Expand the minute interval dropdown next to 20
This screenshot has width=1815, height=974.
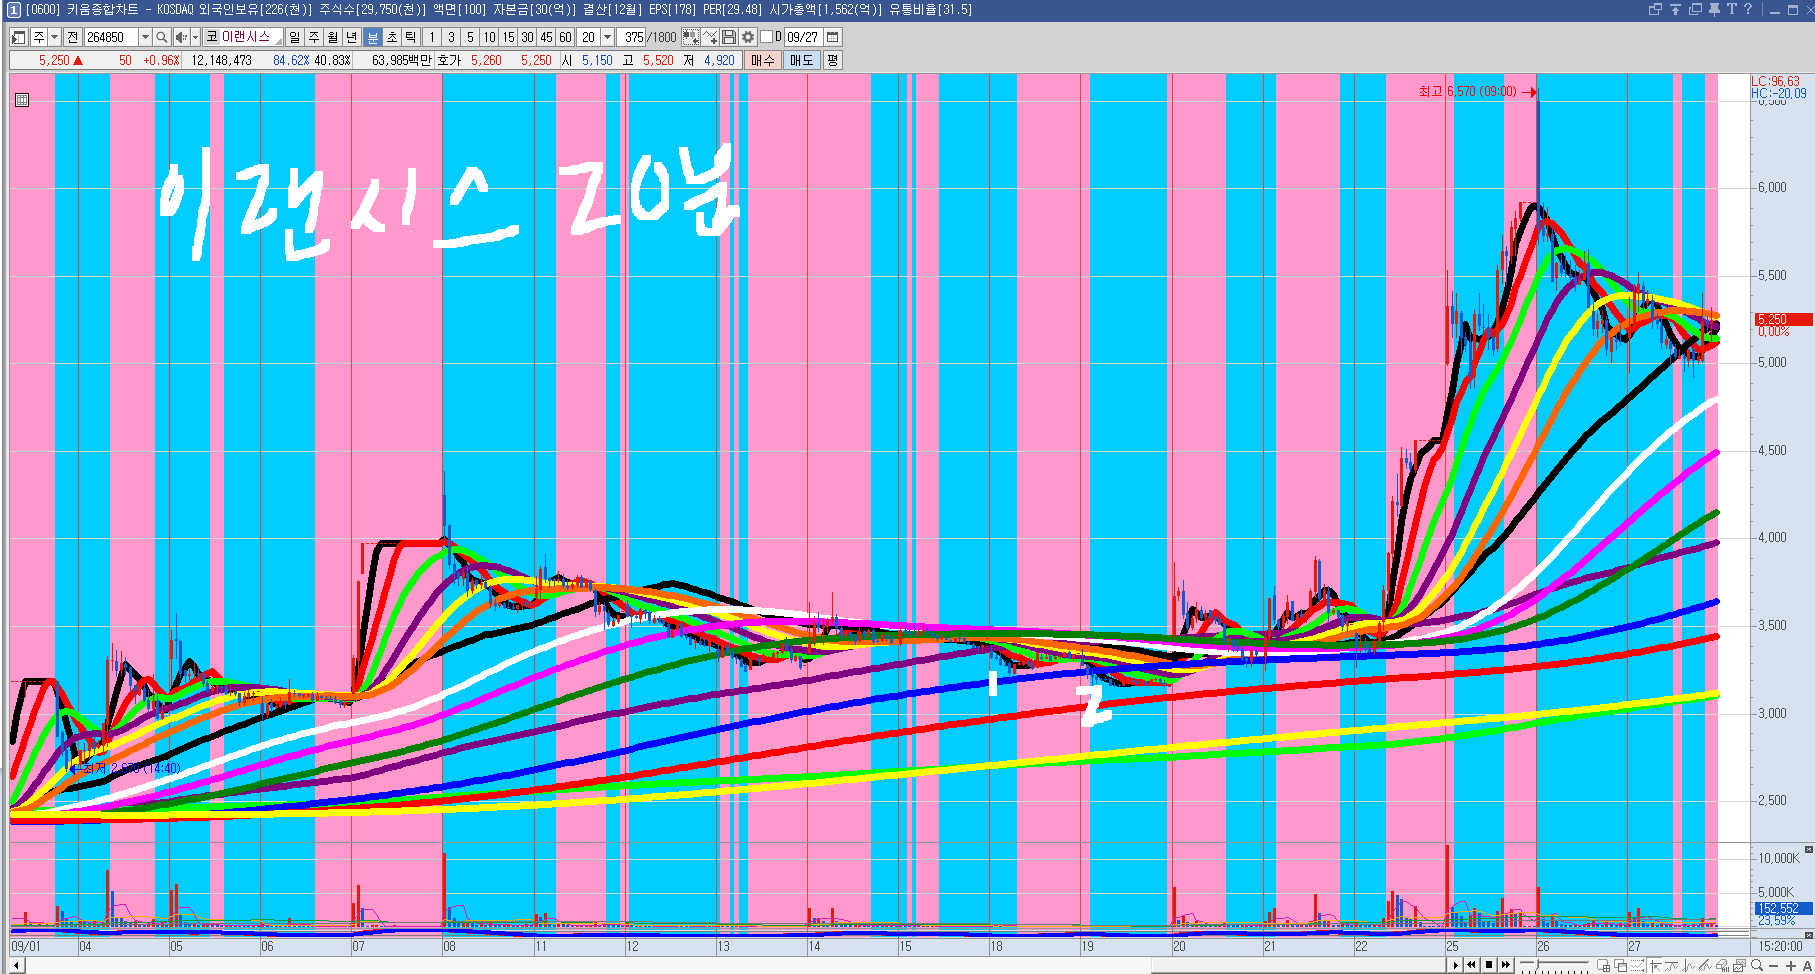pos(607,37)
